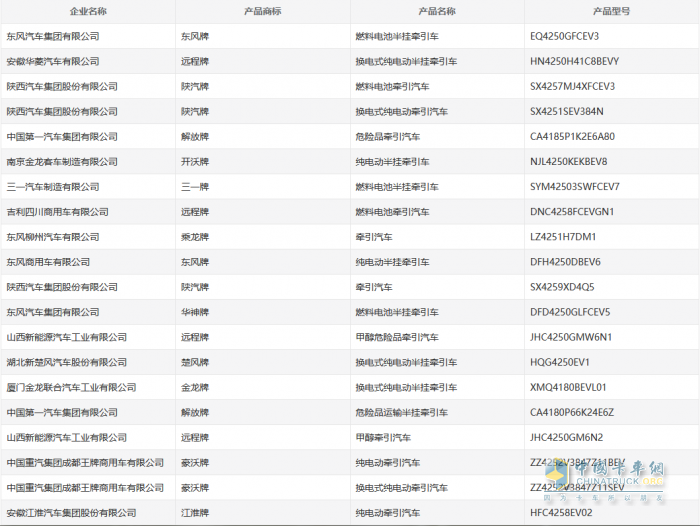Select model DNC4258FCEVGN1 cell
This screenshot has height=526, width=700.
click(x=571, y=212)
